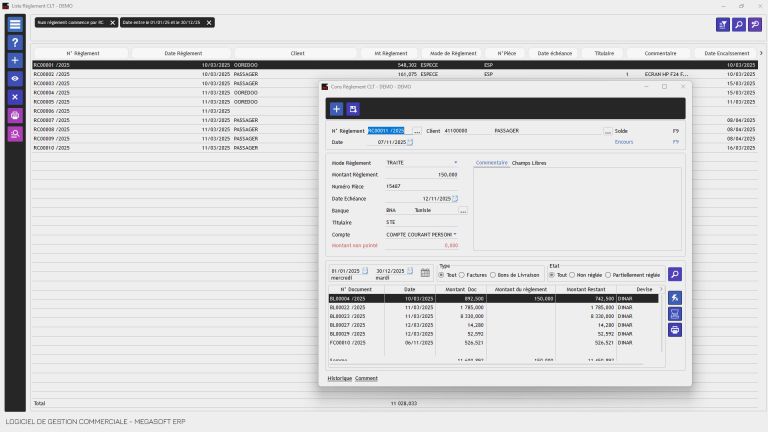Sort main list by Date Règlement header
Image resolution: width=768 pixels, height=432 pixels.
click(x=183, y=53)
